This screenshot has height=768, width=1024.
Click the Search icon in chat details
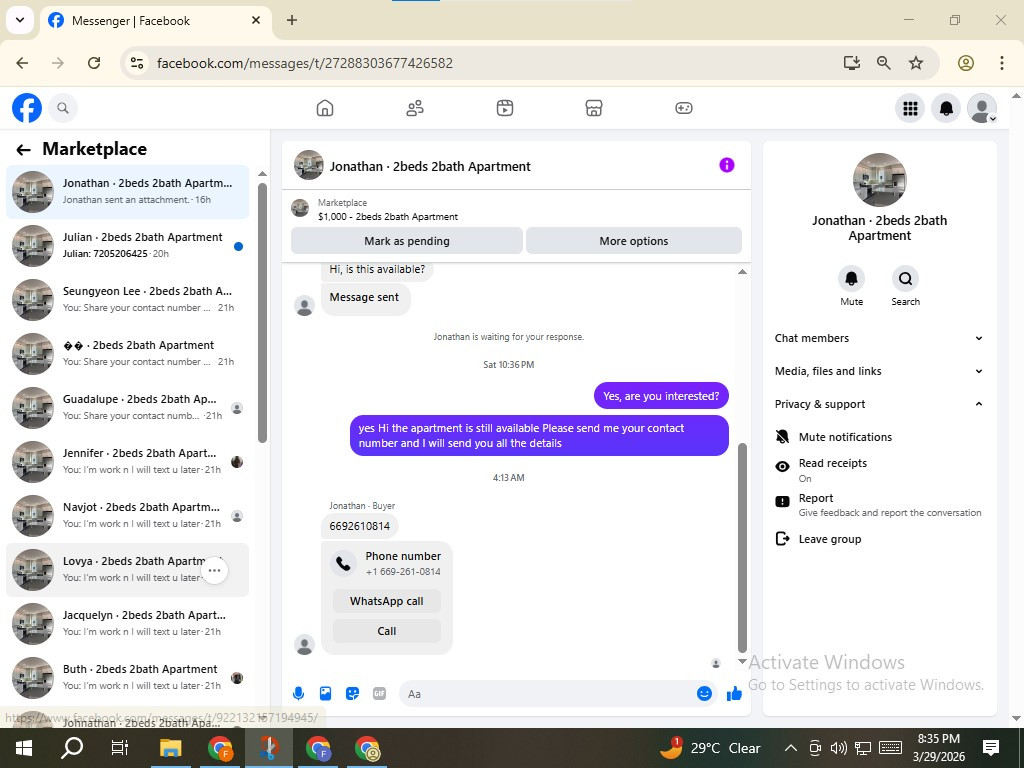coord(905,279)
